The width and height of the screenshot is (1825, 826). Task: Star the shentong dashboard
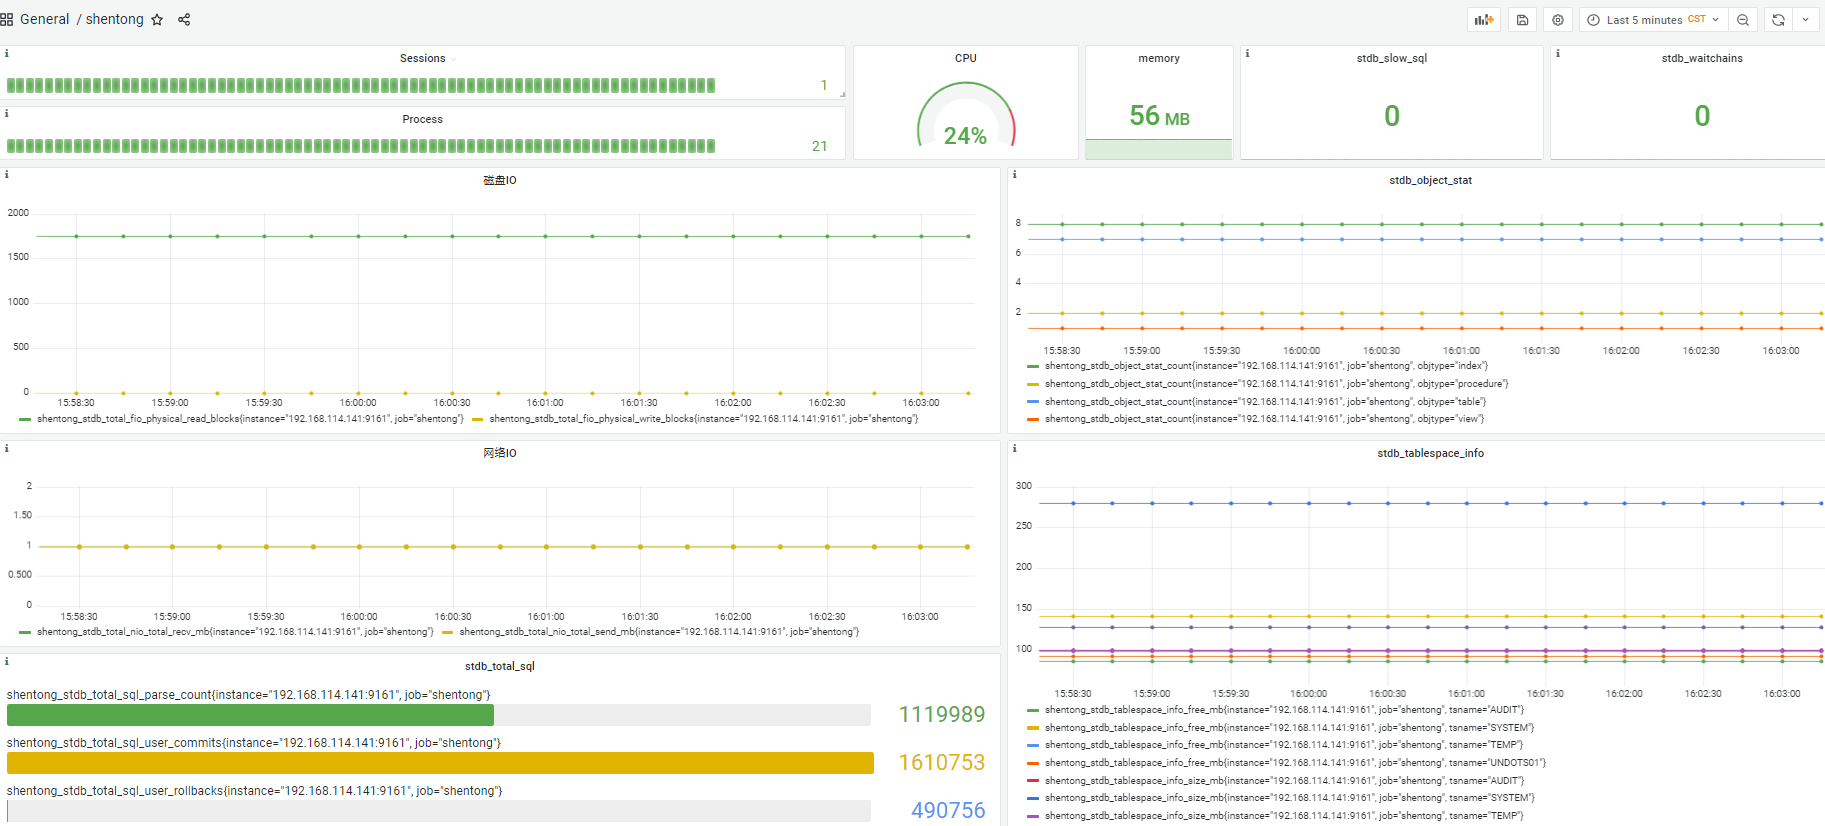(157, 20)
